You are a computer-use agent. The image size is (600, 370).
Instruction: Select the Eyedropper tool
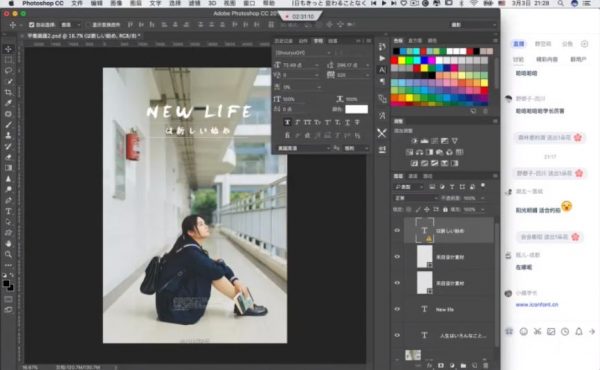8,103
